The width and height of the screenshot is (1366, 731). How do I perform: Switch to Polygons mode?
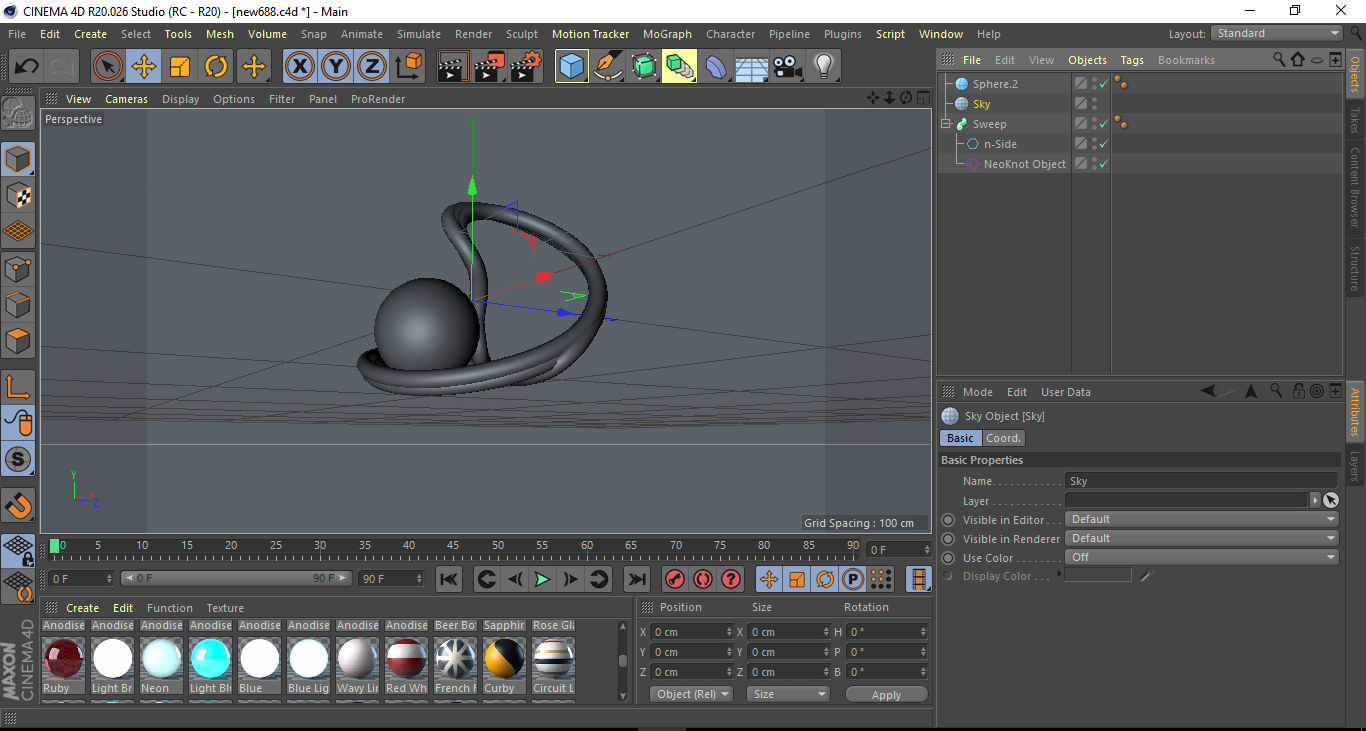point(18,341)
